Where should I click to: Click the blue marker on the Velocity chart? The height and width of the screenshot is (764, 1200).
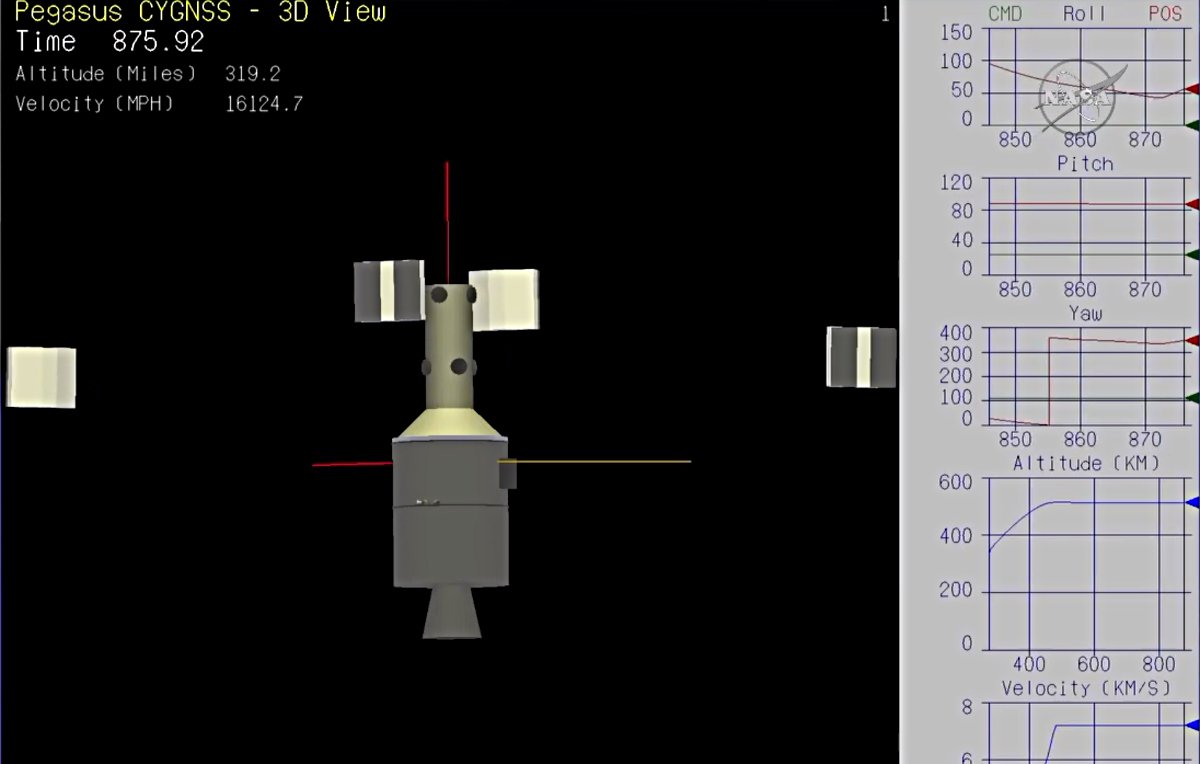click(1191, 725)
